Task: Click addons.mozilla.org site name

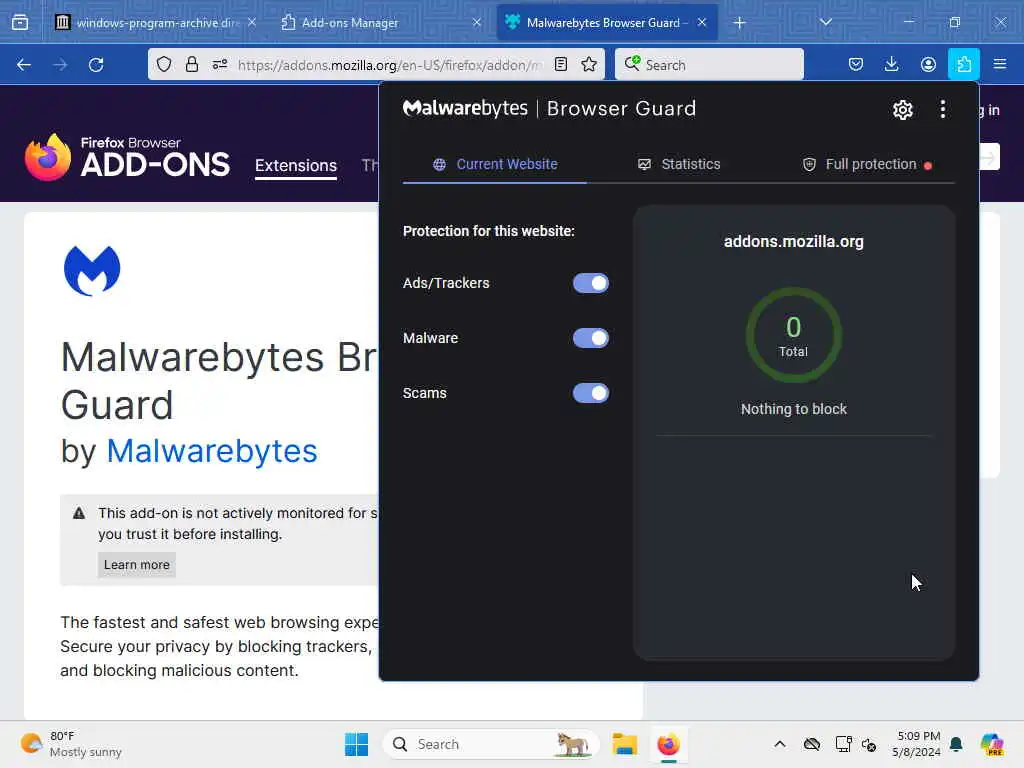Action: (793, 242)
